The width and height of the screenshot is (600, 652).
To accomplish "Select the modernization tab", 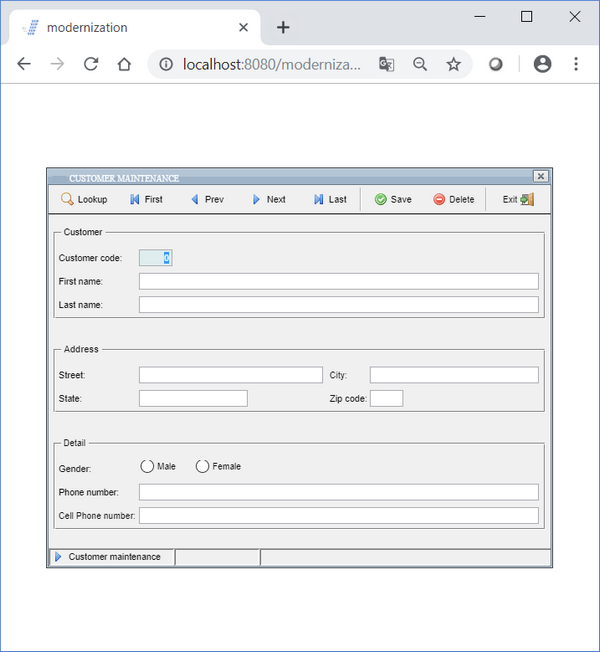I will tap(135, 27).
